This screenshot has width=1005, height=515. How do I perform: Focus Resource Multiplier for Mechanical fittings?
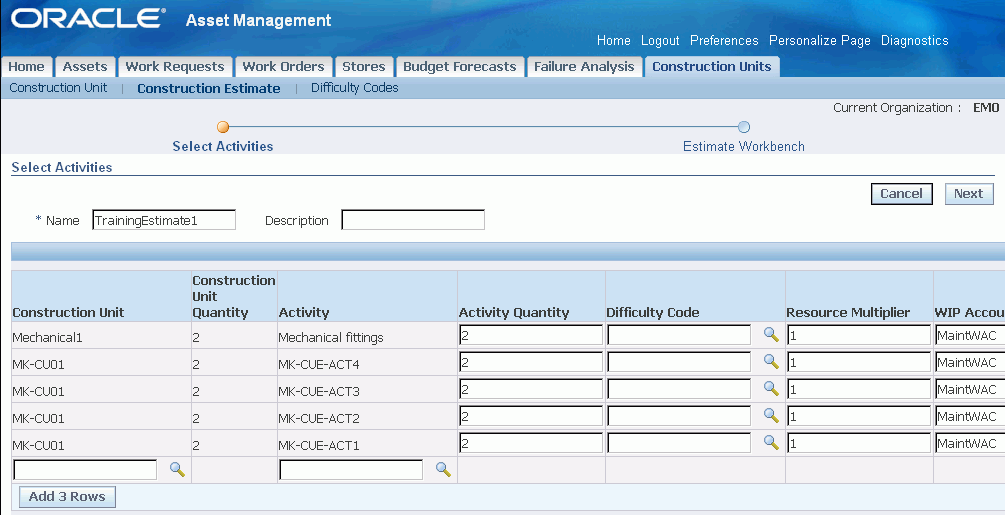(859, 335)
